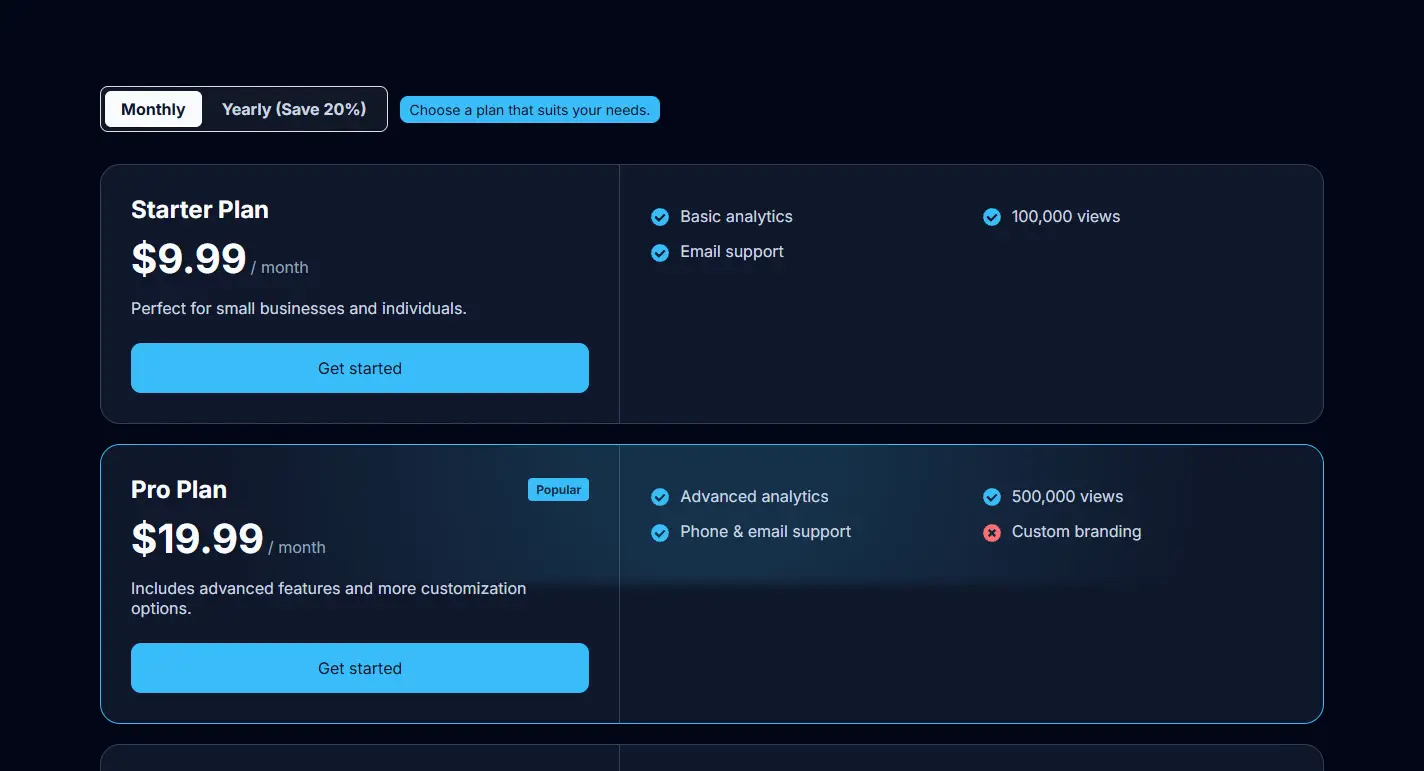This screenshot has width=1424, height=771.
Task: Select the Monthly billing toggle
Action: [x=153, y=109]
